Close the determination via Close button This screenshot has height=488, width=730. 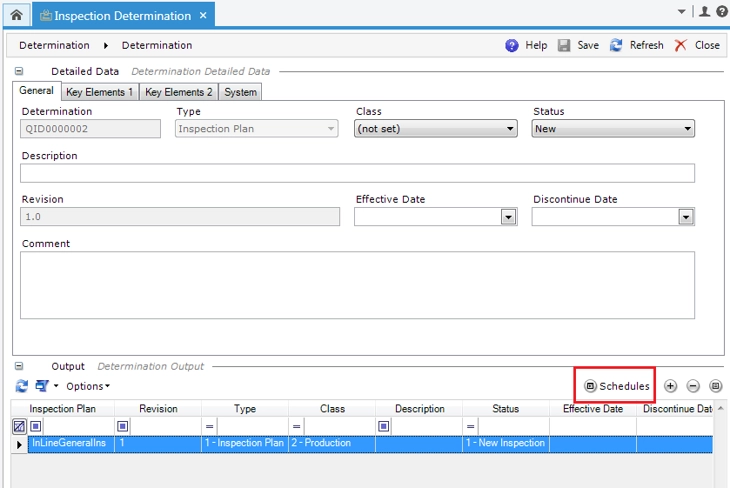pos(697,45)
